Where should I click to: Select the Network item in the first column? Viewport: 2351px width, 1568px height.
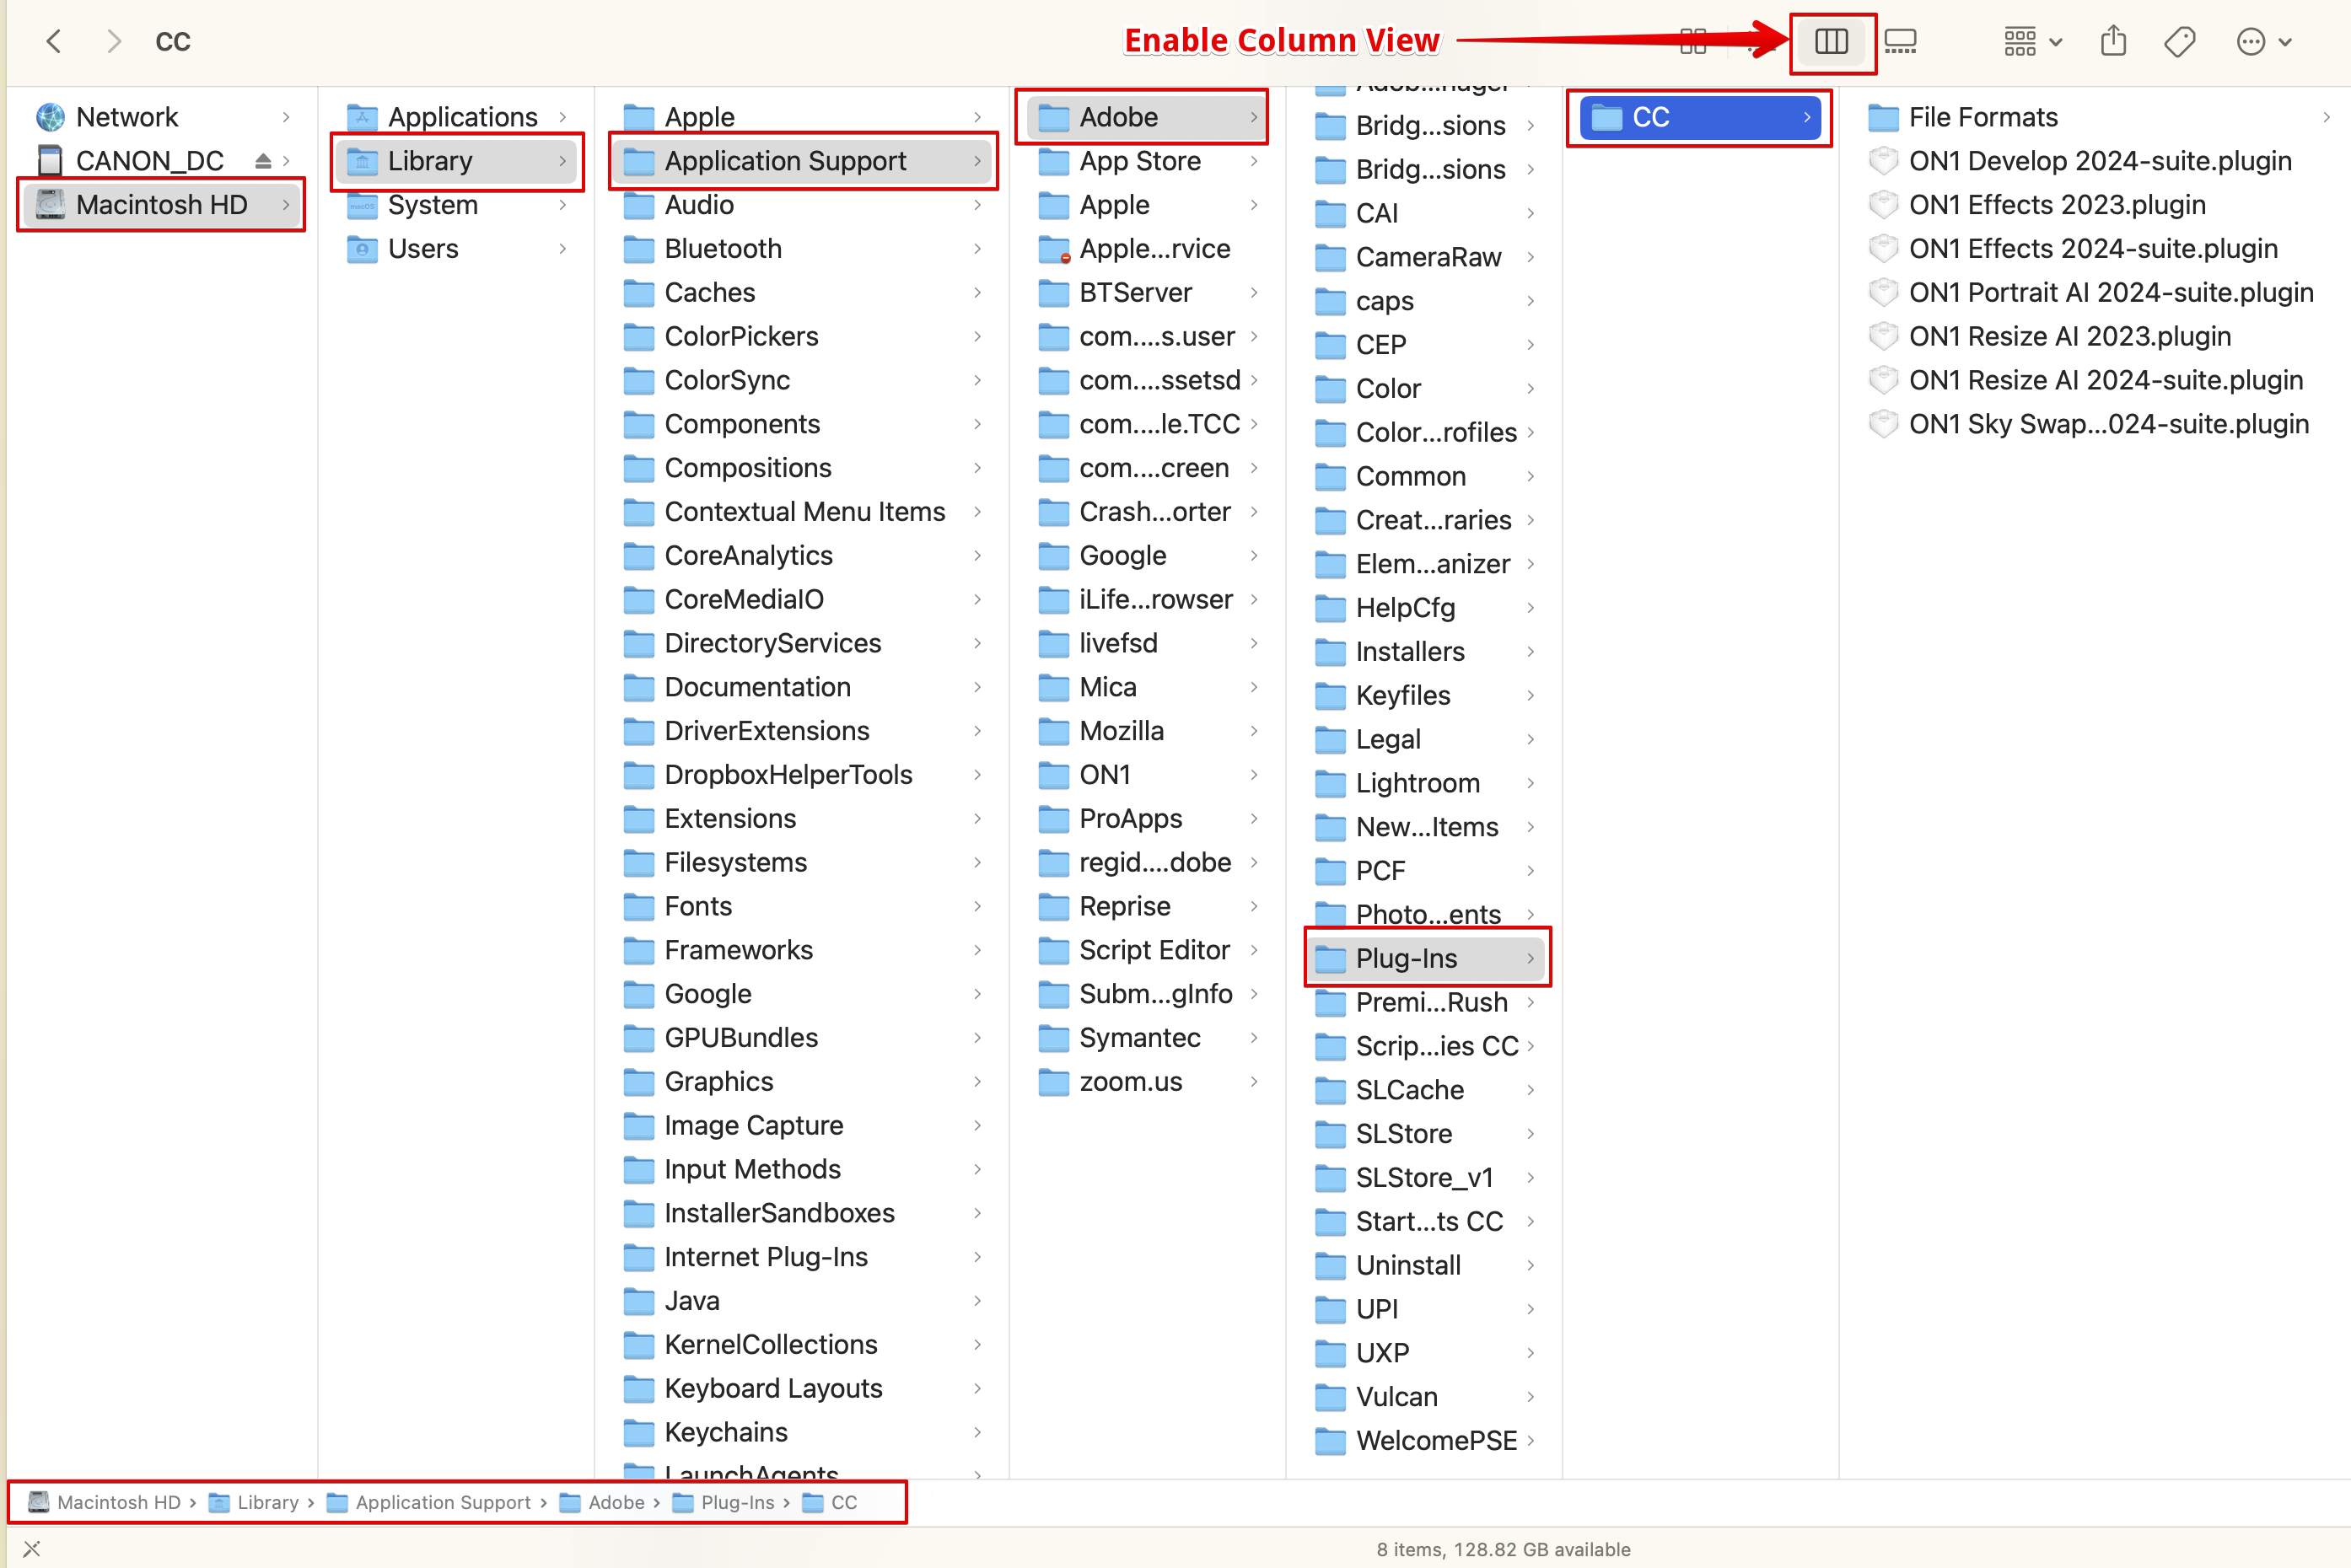164,117
